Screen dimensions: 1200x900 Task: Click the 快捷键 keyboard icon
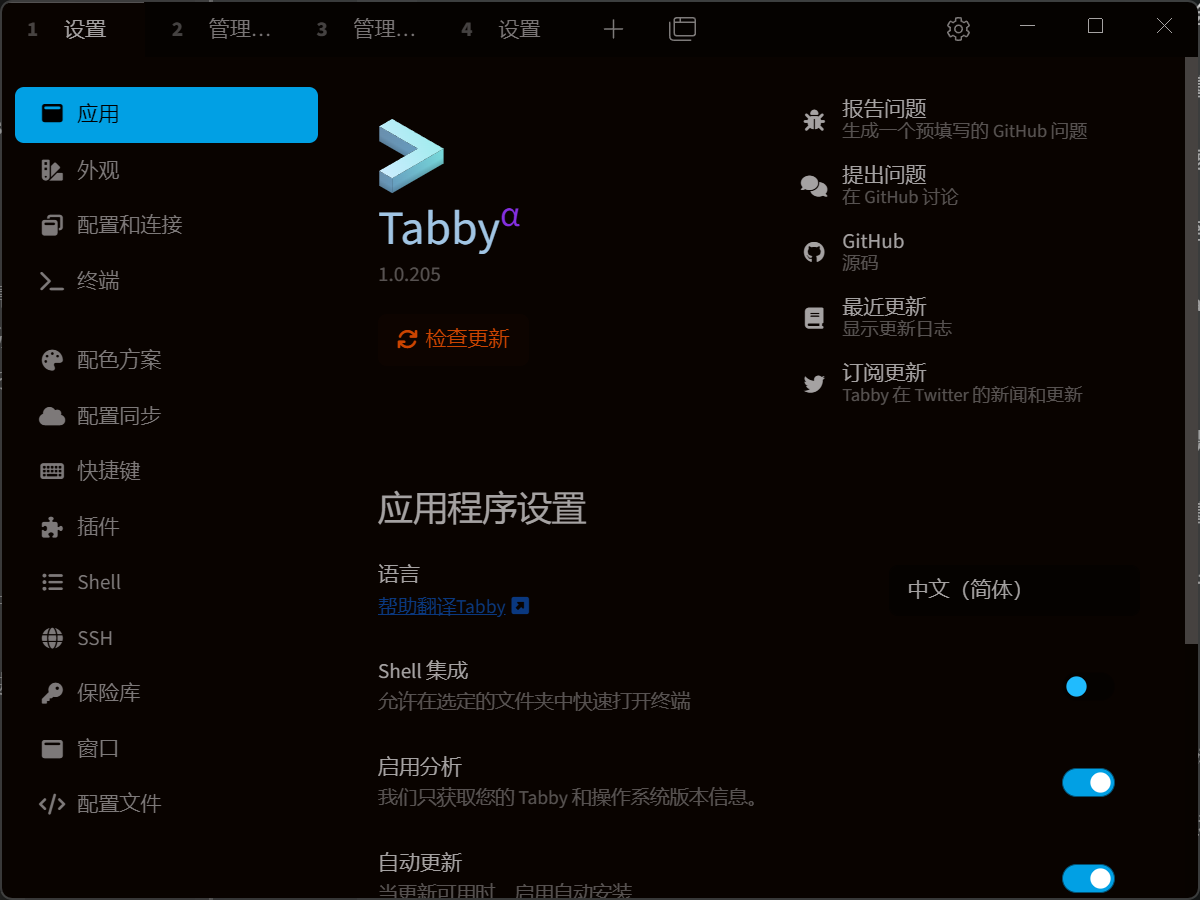tap(52, 471)
